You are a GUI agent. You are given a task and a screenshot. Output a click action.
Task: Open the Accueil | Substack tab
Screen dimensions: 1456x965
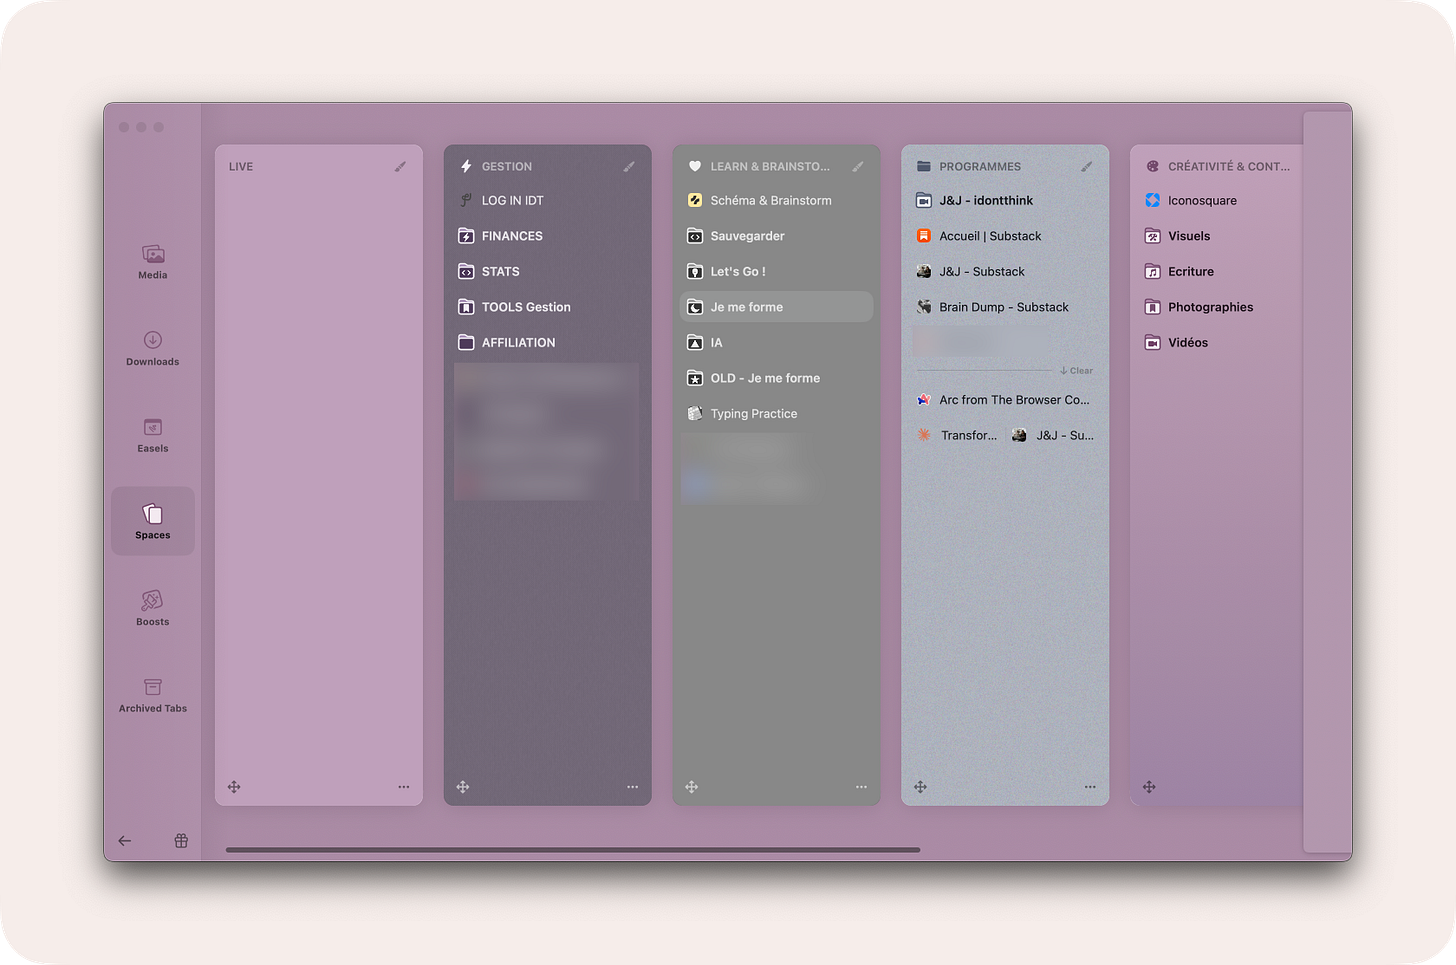click(x=1005, y=236)
